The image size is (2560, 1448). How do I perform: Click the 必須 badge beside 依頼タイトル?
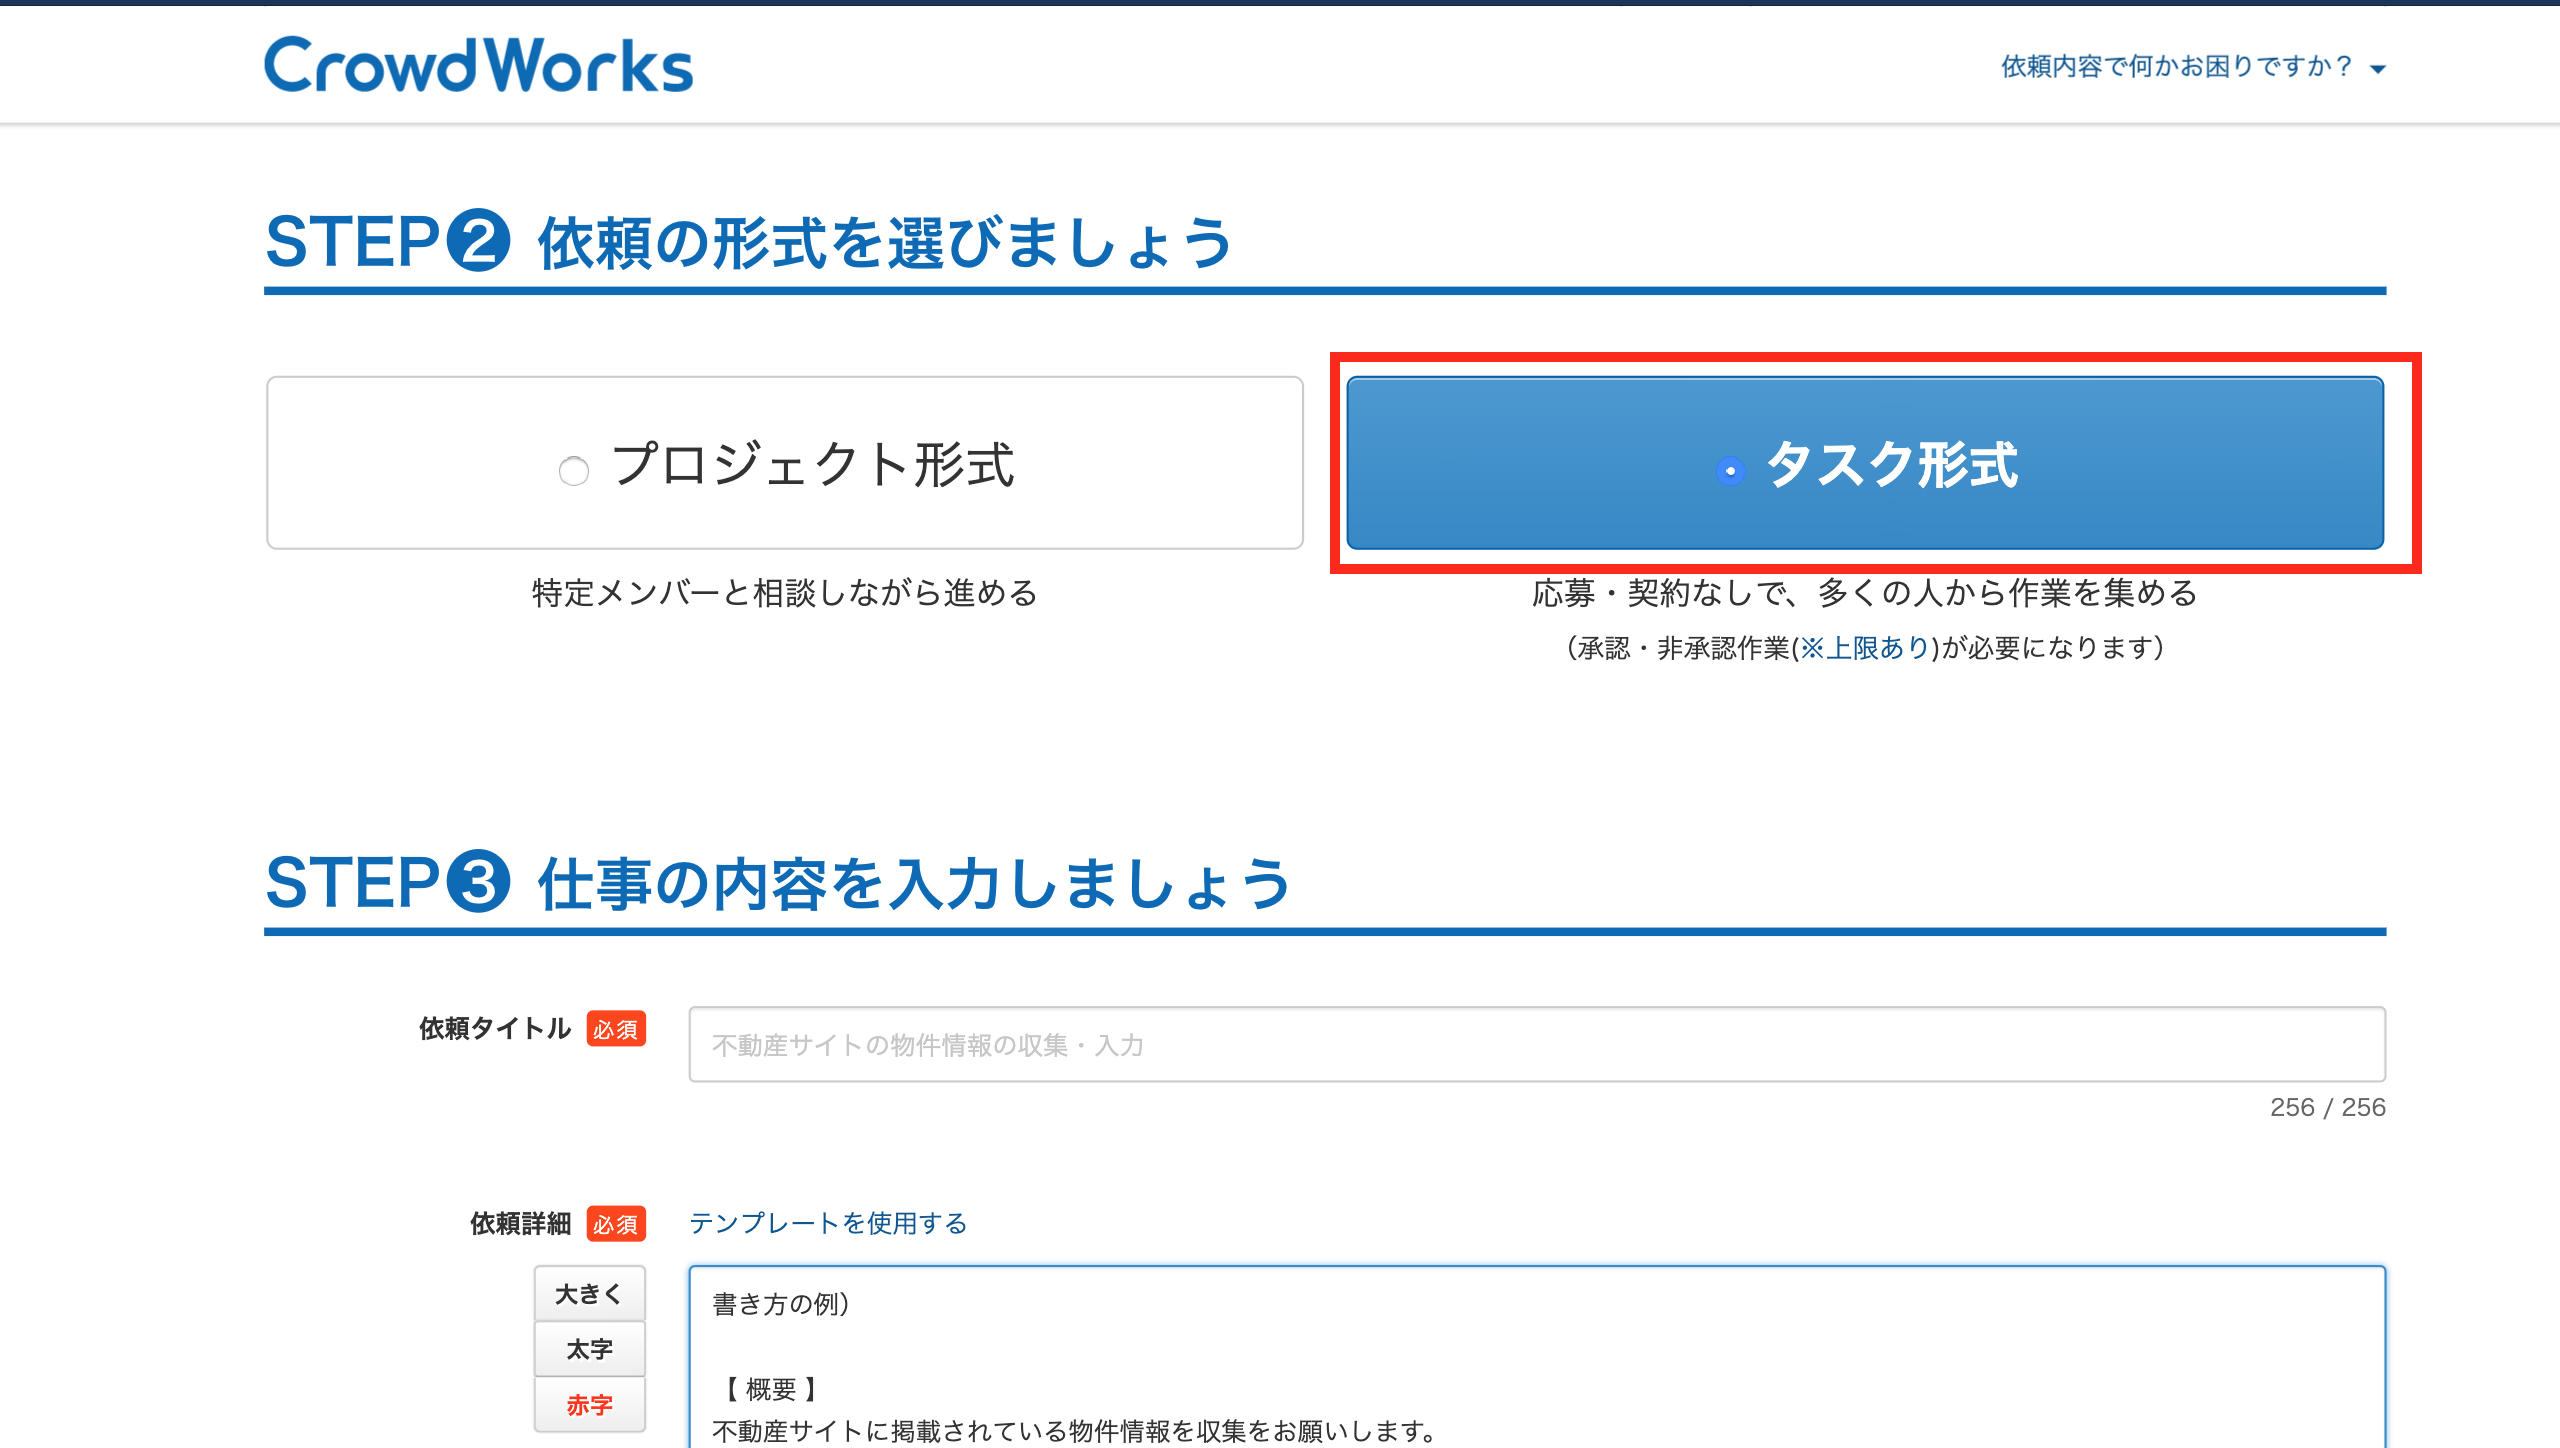[x=615, y=1029]
